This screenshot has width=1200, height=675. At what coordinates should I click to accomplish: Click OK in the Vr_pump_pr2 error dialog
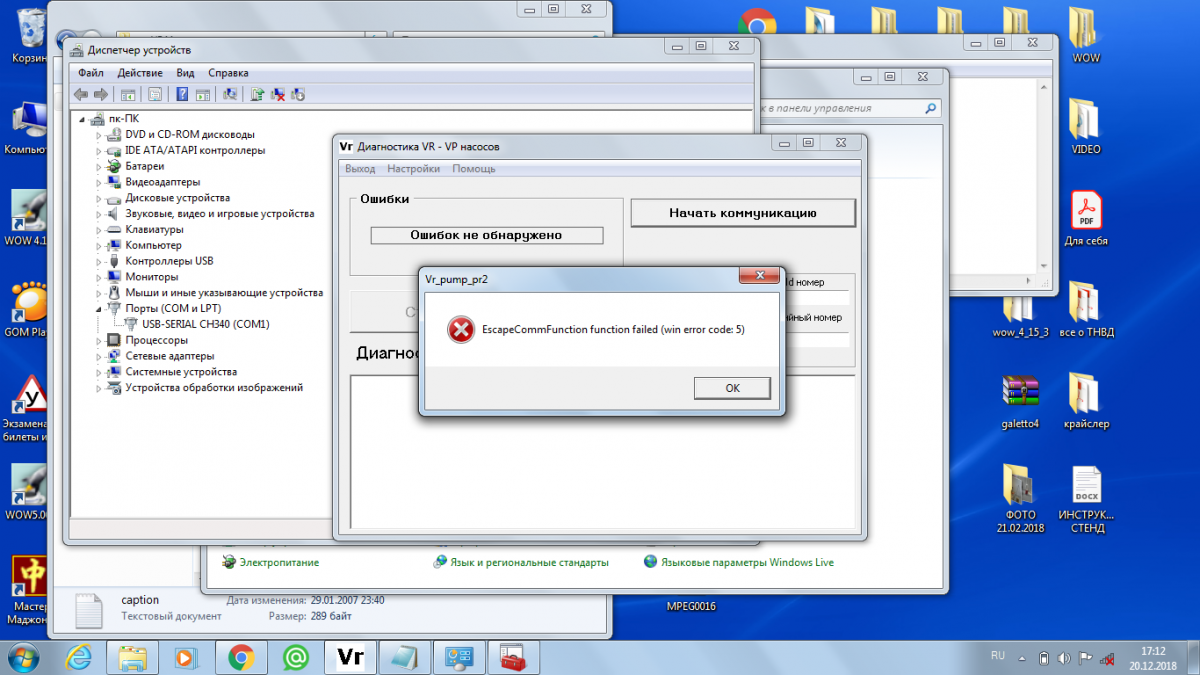click(x=732, y=388)
